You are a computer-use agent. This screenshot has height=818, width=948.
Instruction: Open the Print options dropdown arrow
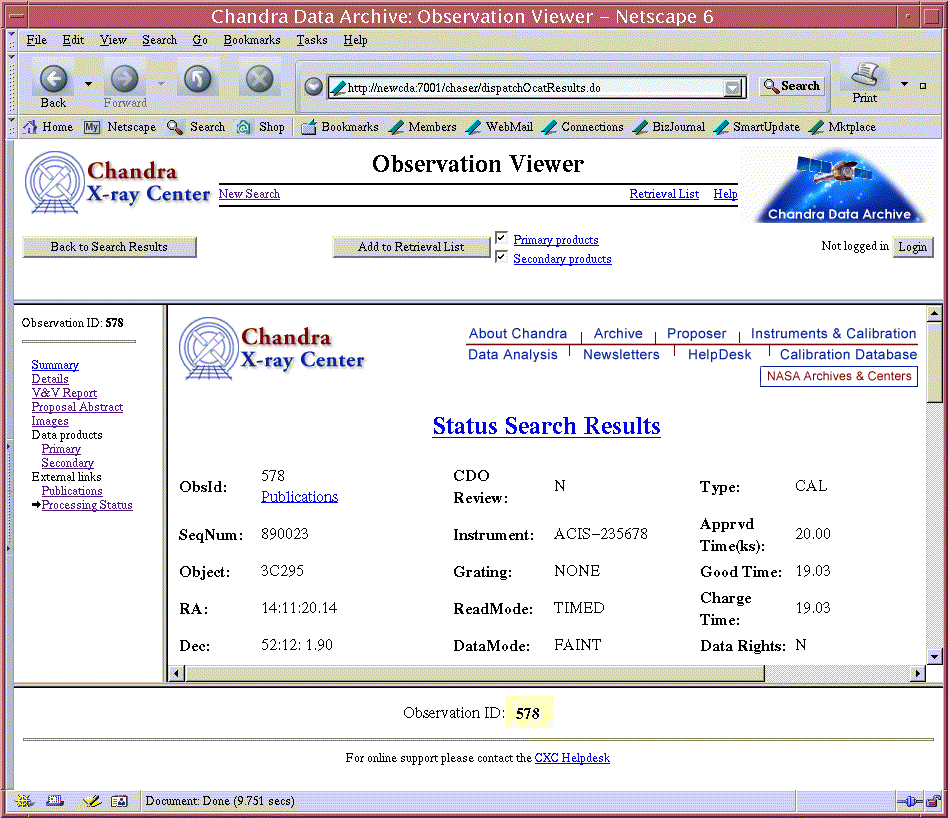[904, 84]
